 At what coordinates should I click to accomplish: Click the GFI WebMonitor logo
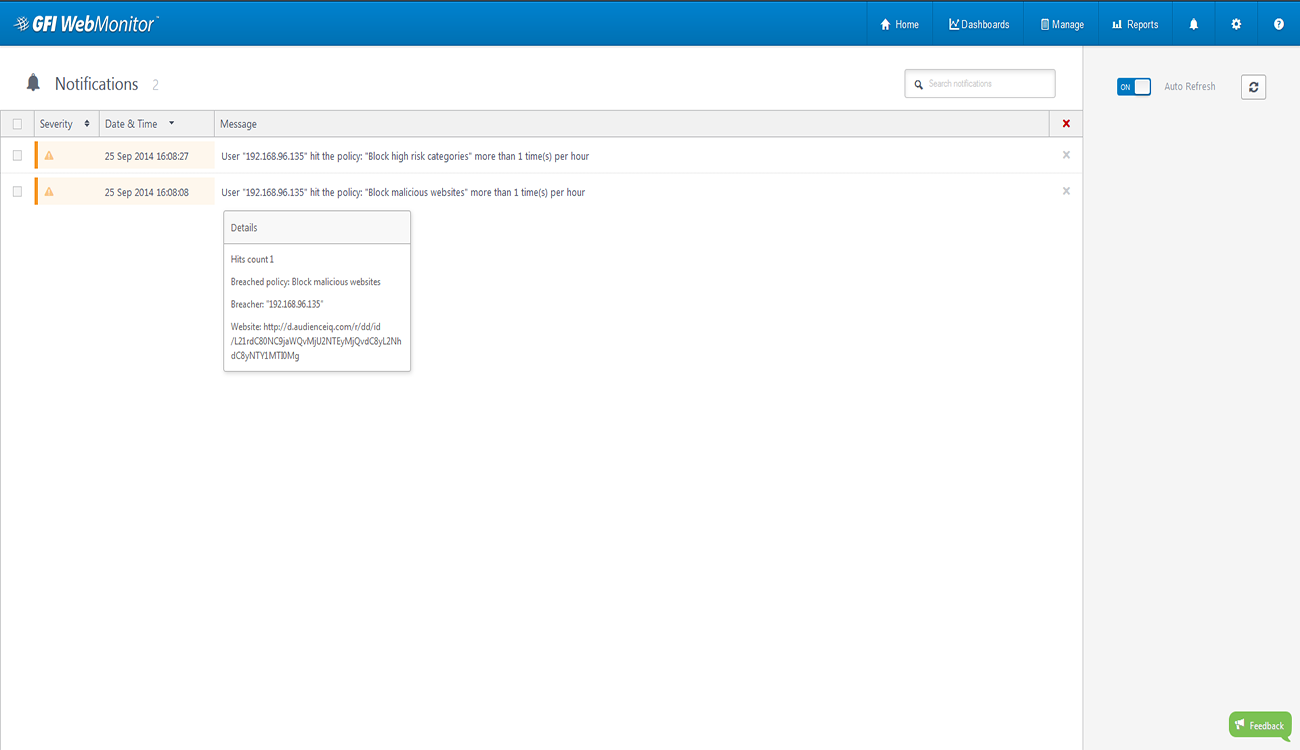86,24
